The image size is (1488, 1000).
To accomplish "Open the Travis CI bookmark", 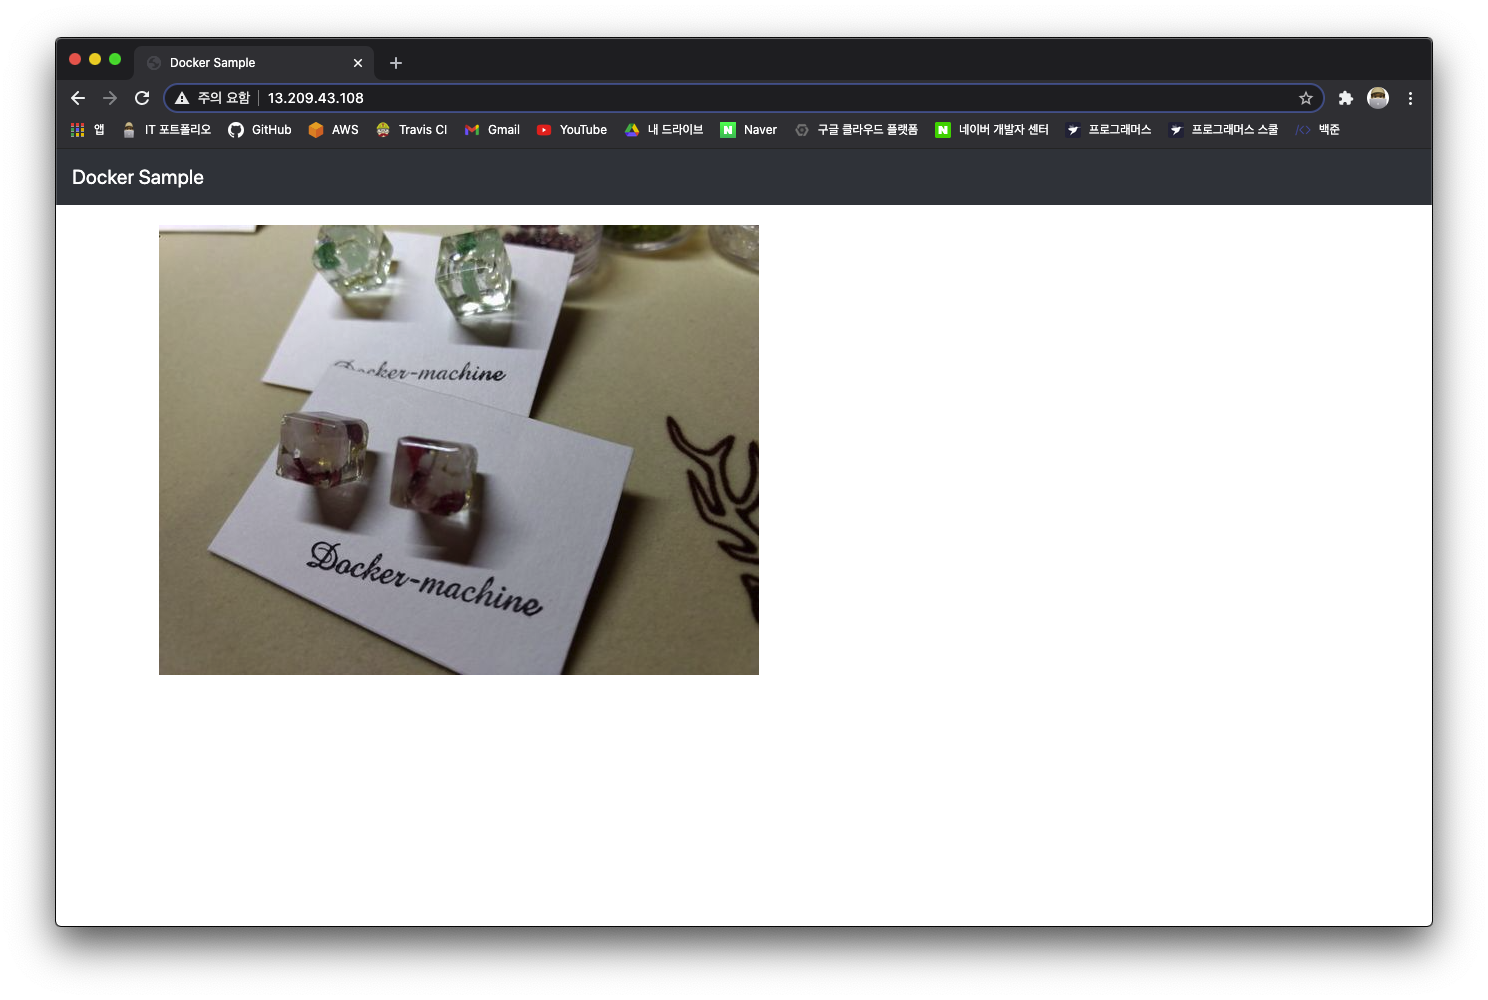I will pos(411,130).
